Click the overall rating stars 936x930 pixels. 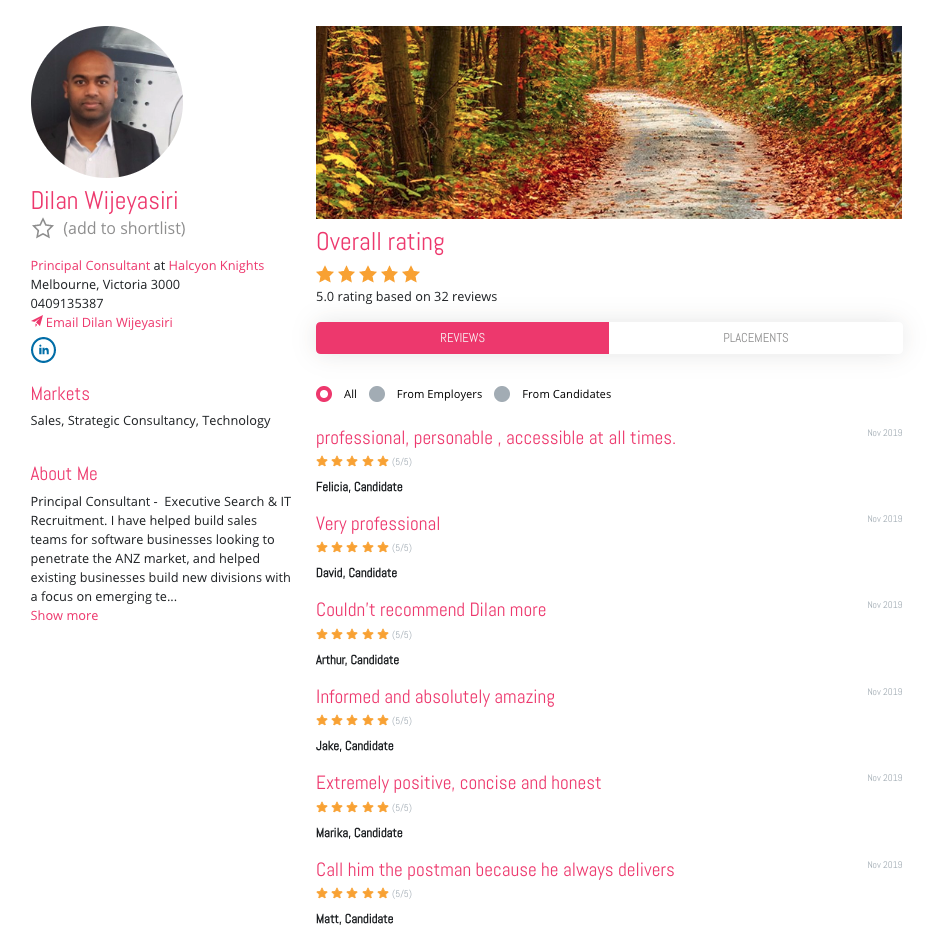[x=368, y=275]
